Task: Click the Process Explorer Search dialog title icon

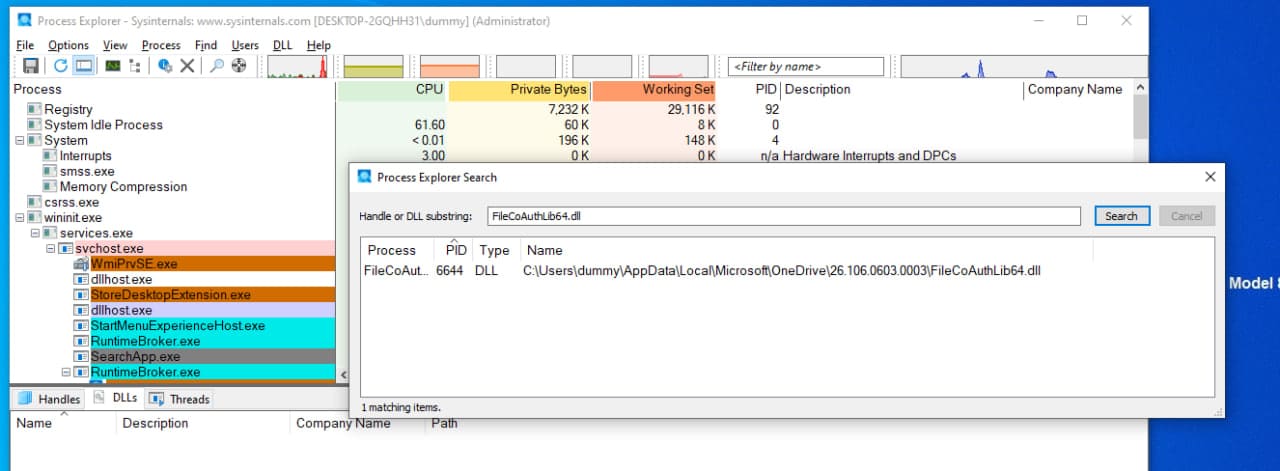Action: tap(365, 177)
